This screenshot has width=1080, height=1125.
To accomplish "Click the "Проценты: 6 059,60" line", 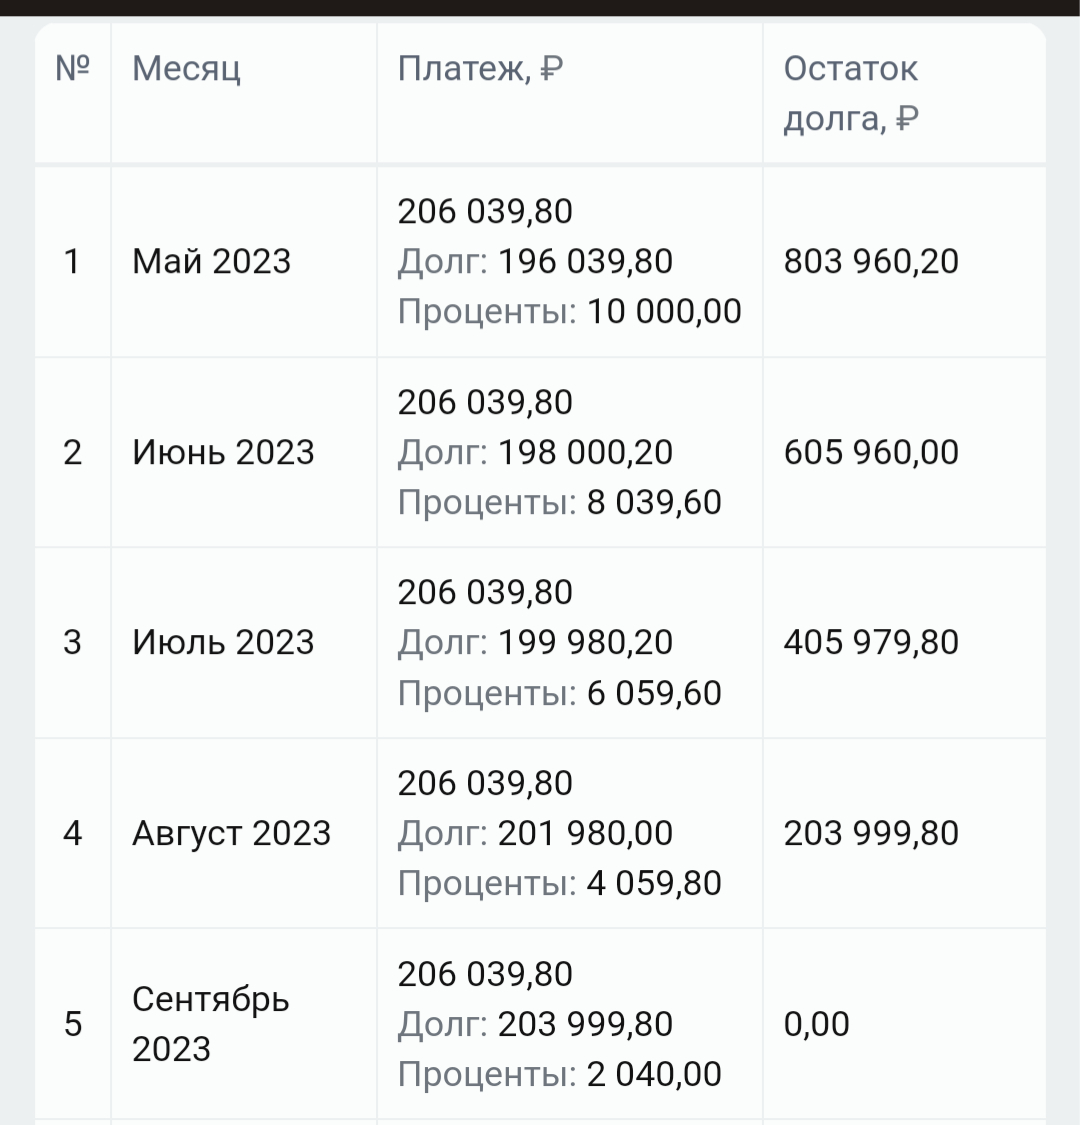I will pyautogui.click(x=559, y=693).
